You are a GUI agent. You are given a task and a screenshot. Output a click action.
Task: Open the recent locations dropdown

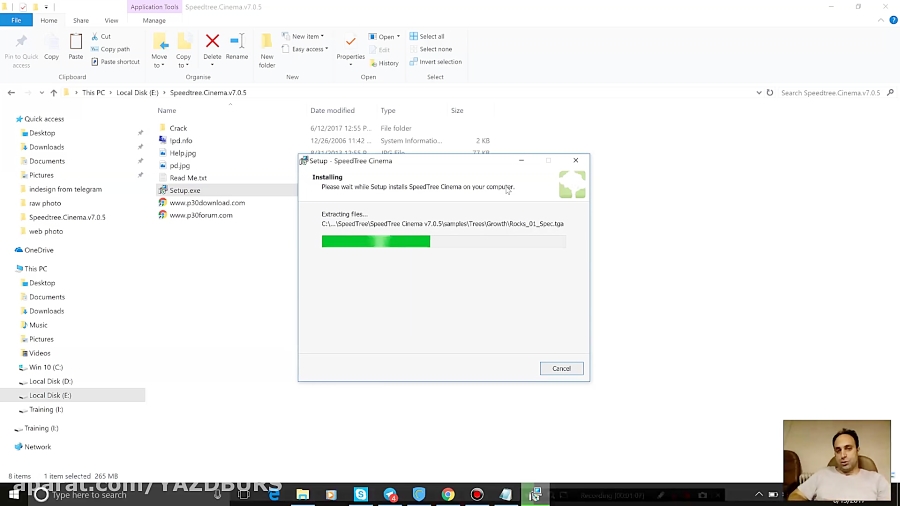tap(41, 92)
